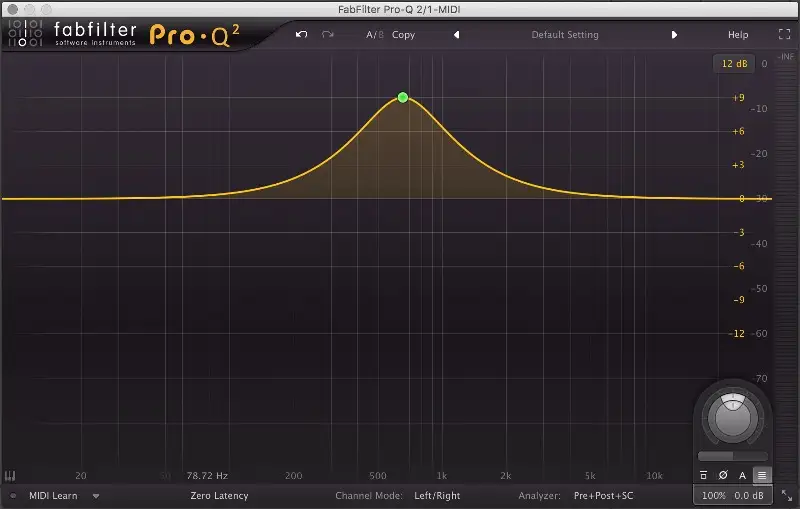Go to next preset with right arrow
800x509 pixels.
(674, 34)
